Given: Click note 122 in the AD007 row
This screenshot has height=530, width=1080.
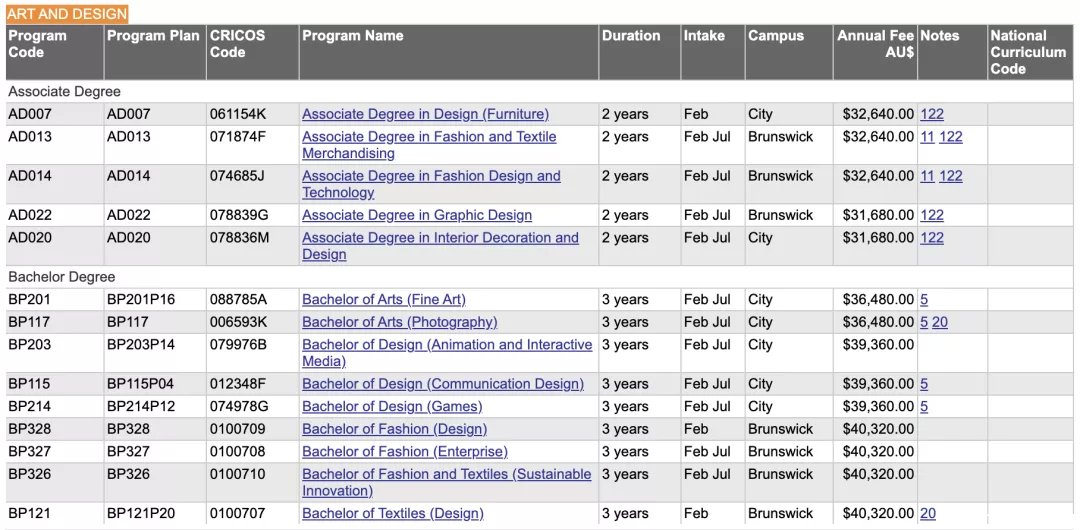Looking at the screenshot, I should coord(932,114).
